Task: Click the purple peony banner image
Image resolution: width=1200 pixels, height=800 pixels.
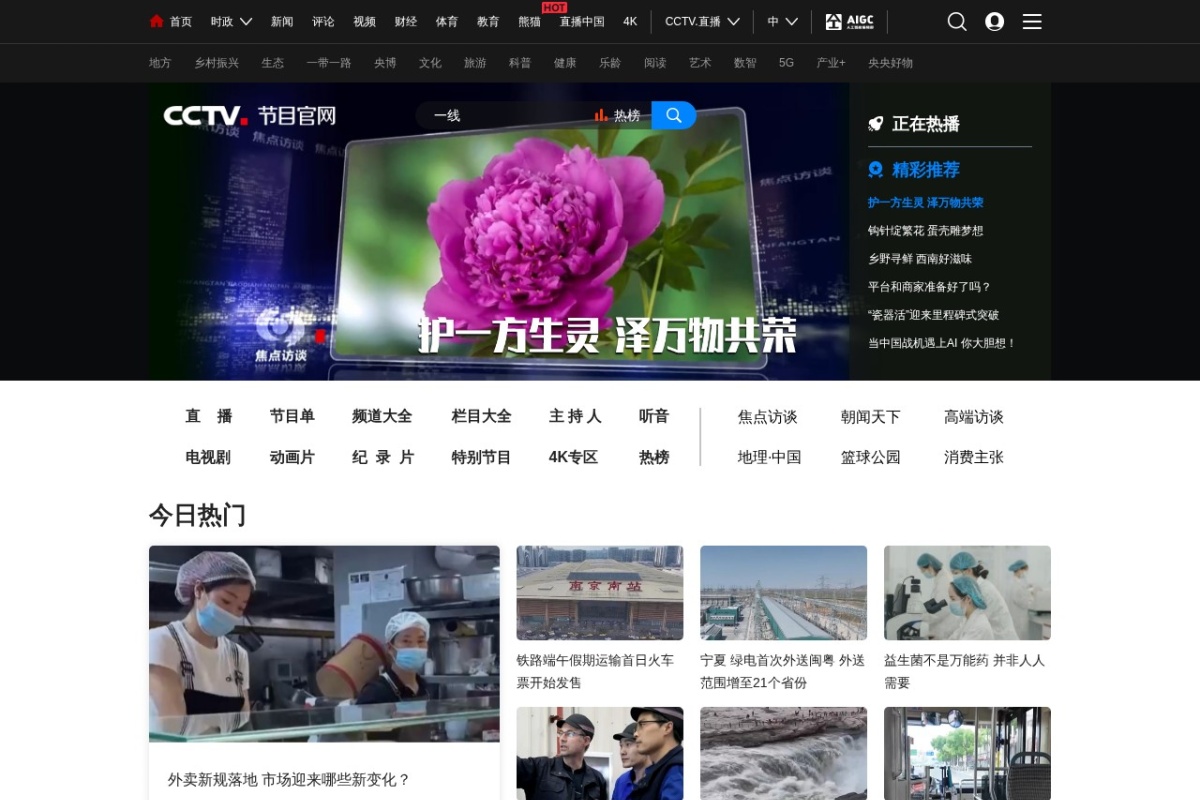Action: [499, 232]
